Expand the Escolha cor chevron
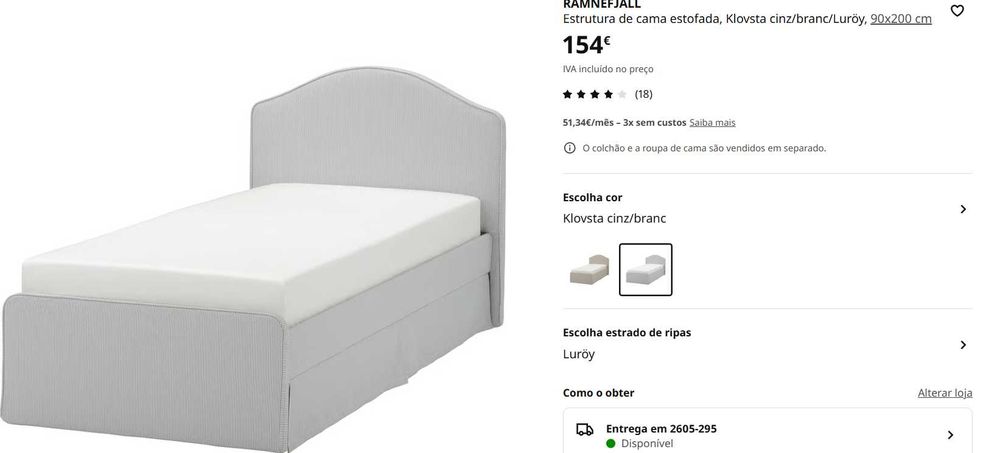Screen dimensions: 1000x453 (x=963, y=209)
